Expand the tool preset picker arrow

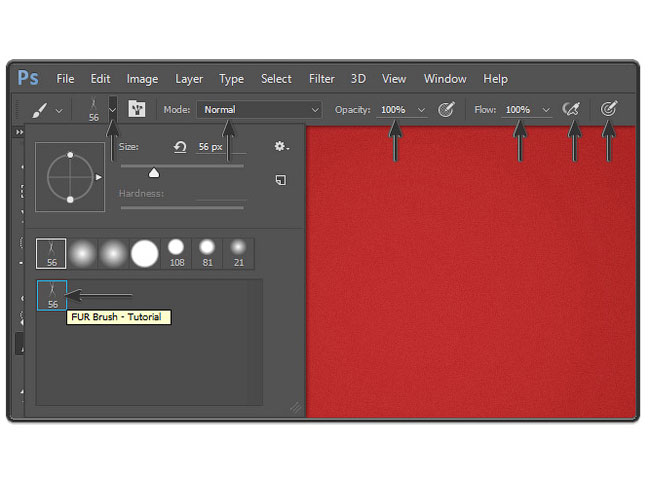59,111
